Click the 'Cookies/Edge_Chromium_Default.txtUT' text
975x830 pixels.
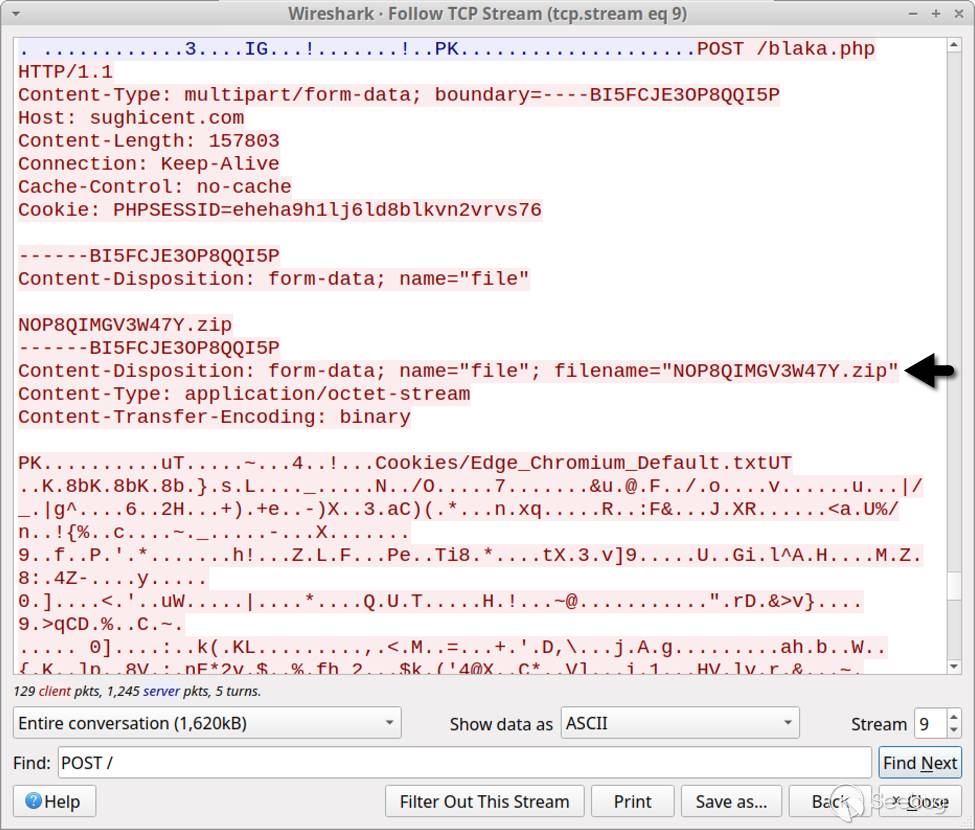click(583, 463)
